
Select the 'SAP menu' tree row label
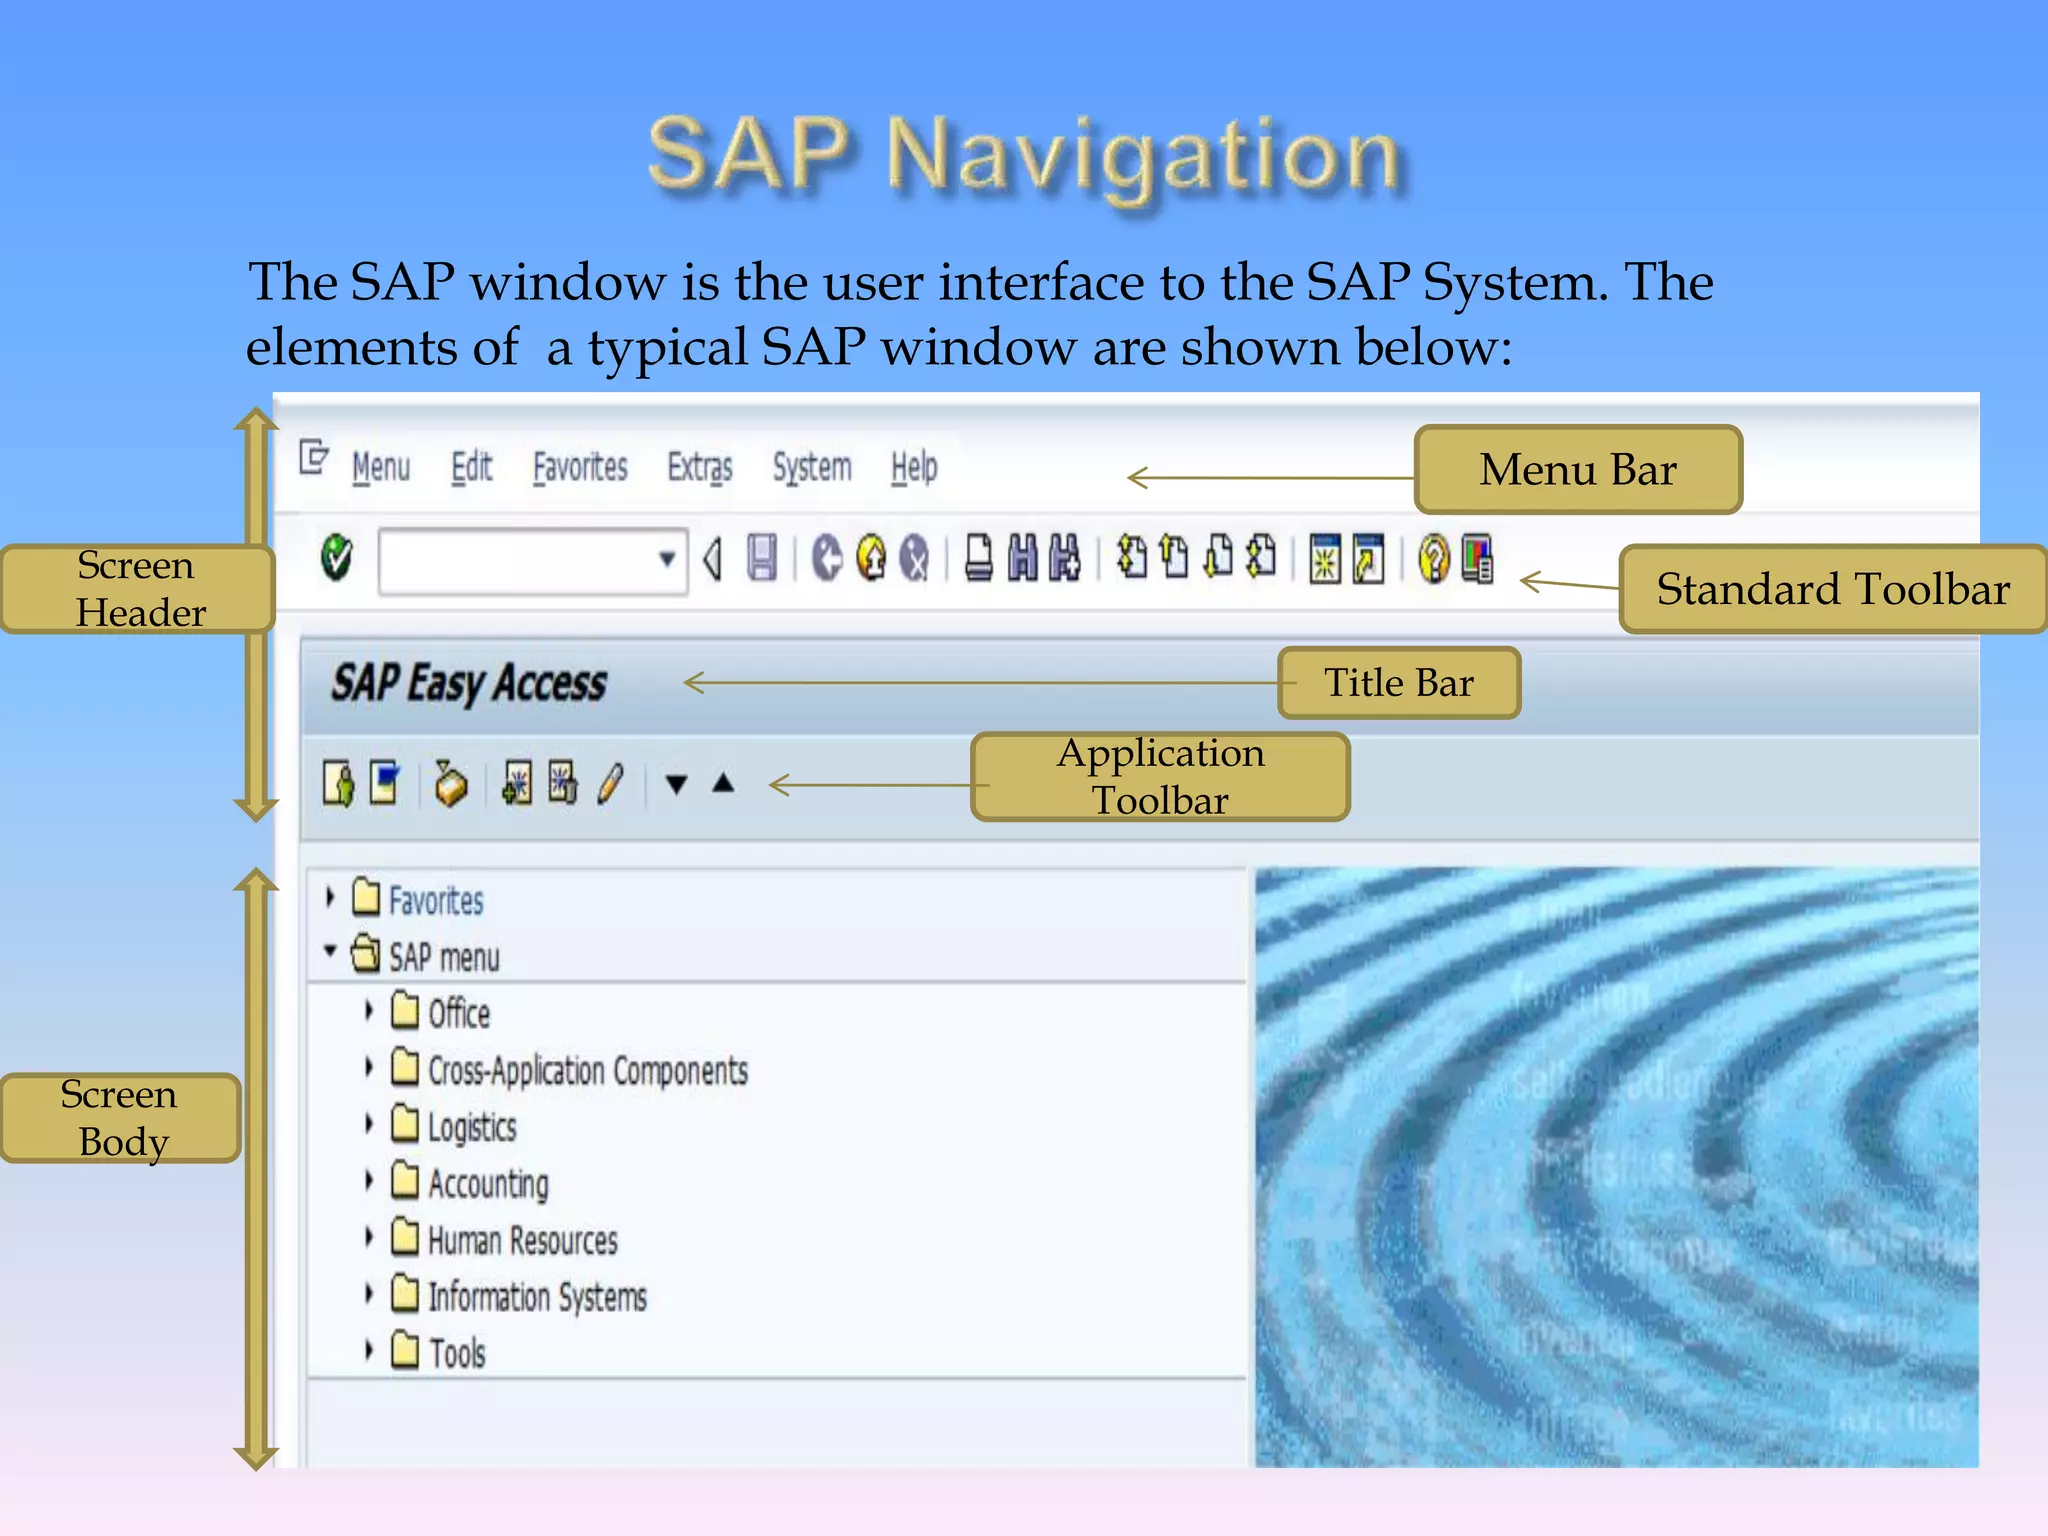tap(444, 957)
